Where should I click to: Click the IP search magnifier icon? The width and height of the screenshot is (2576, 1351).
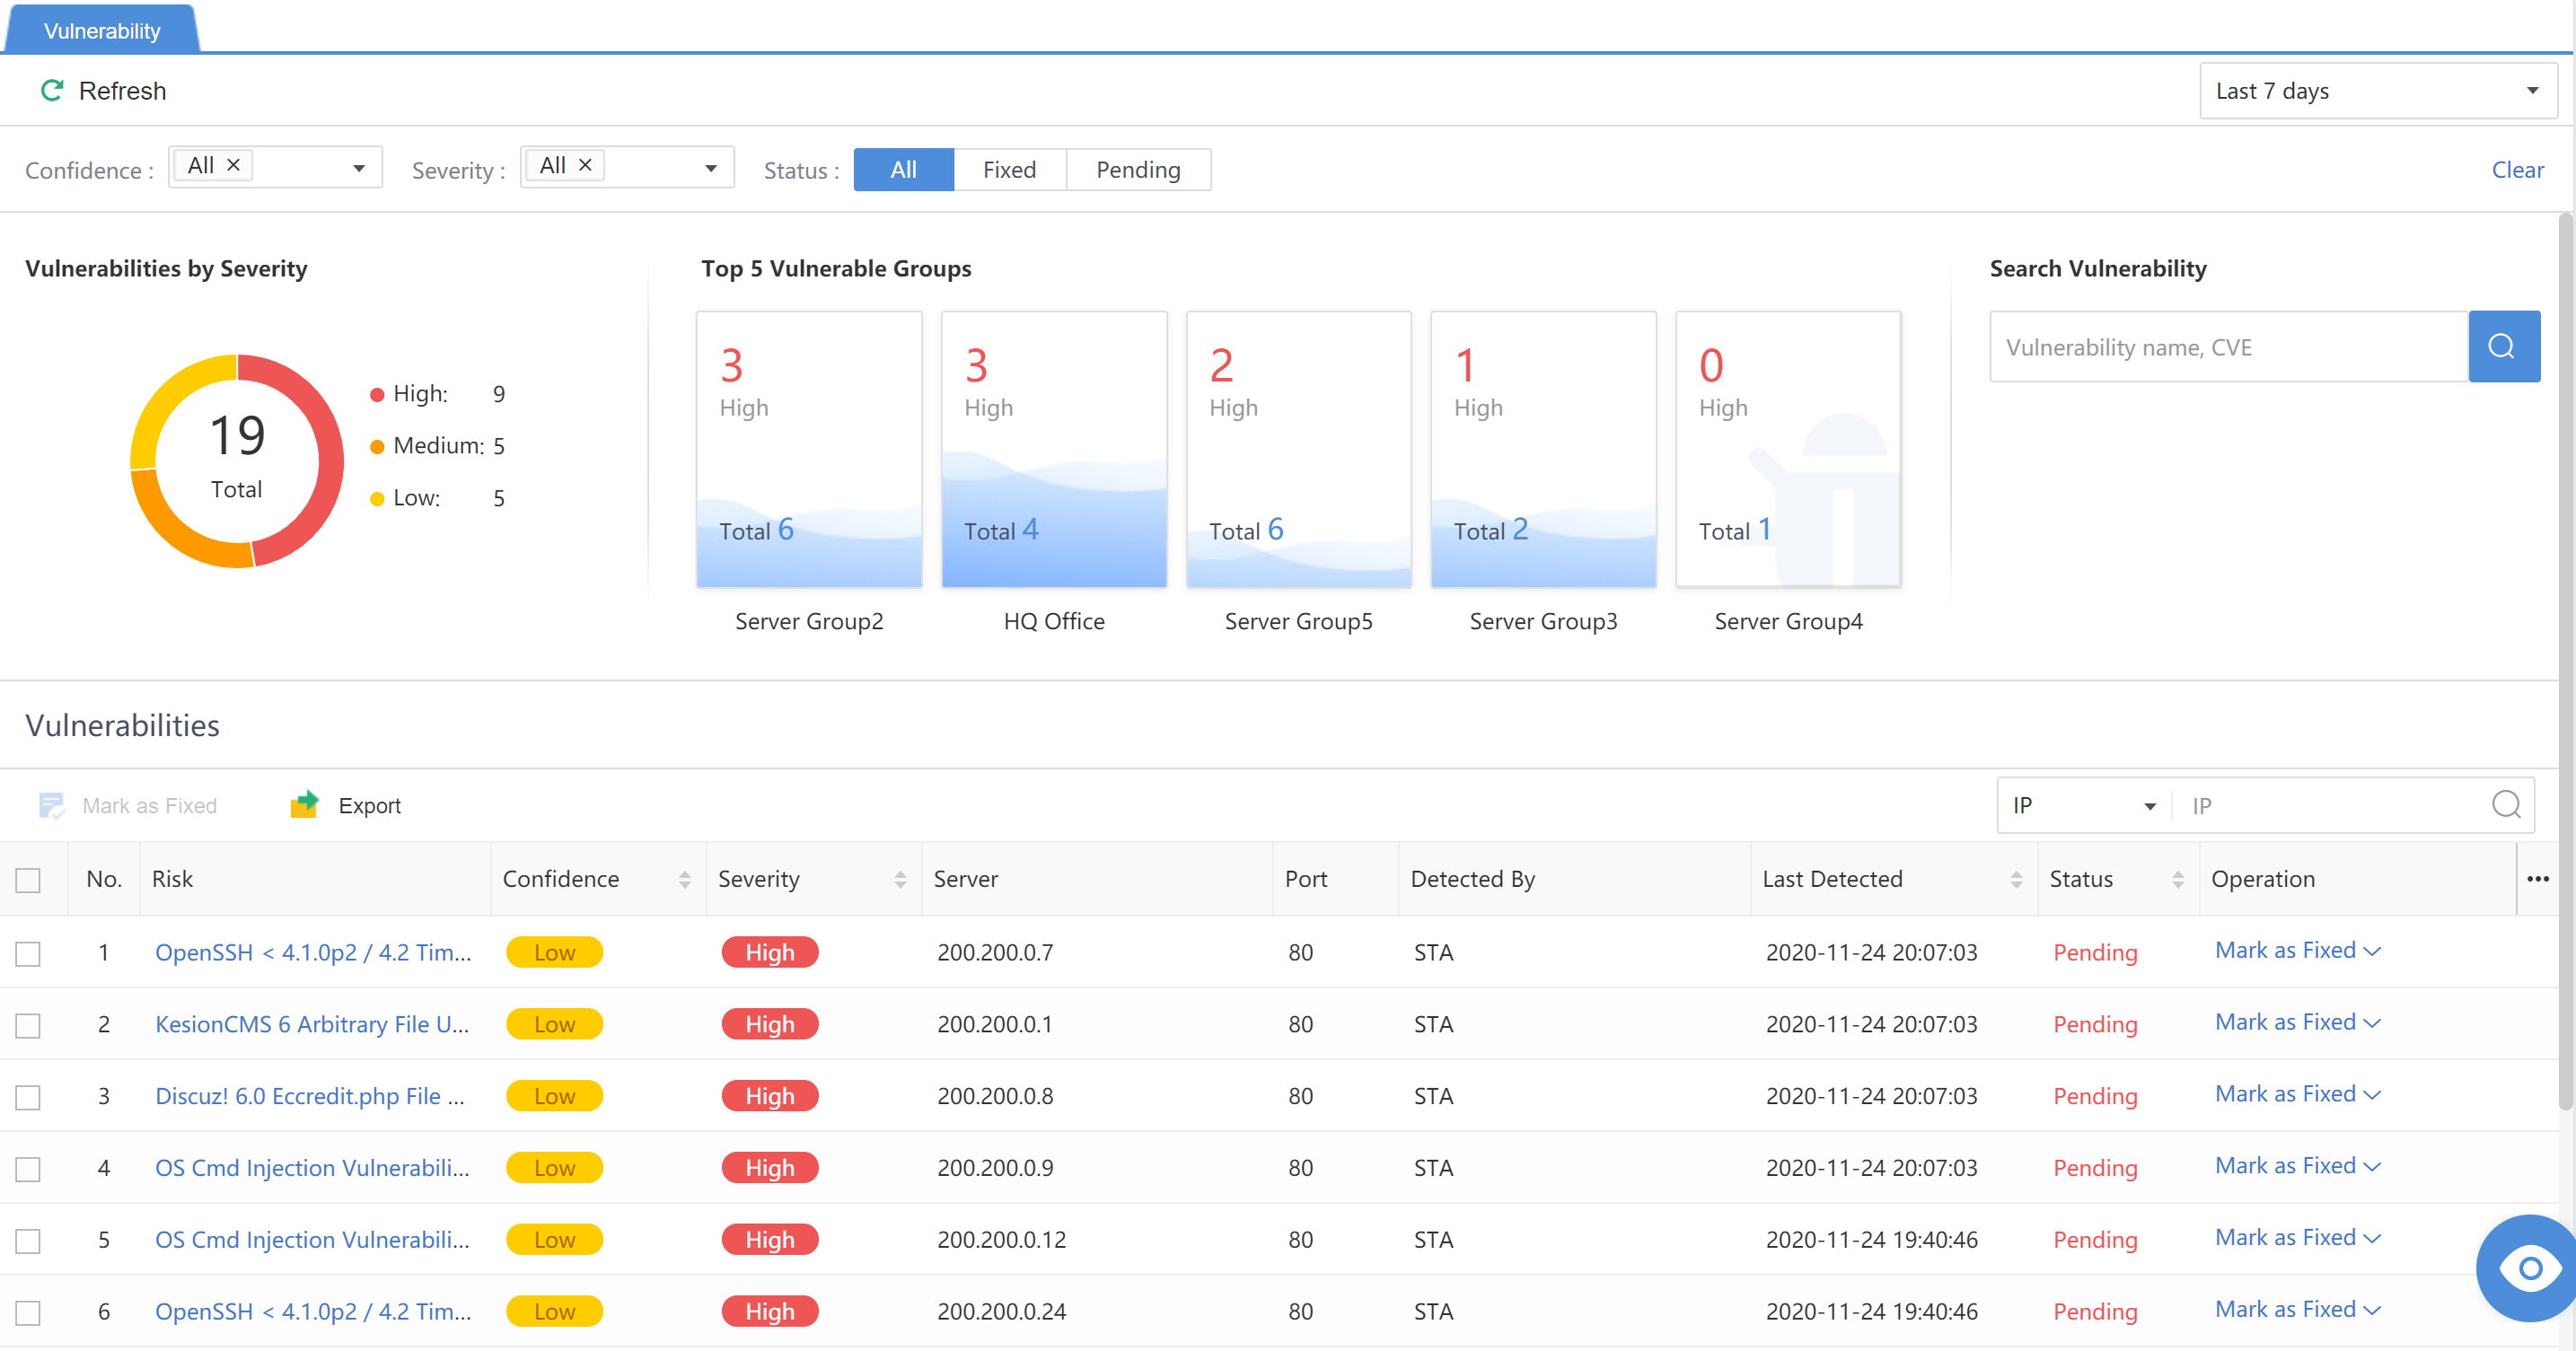coord(2506,805)
